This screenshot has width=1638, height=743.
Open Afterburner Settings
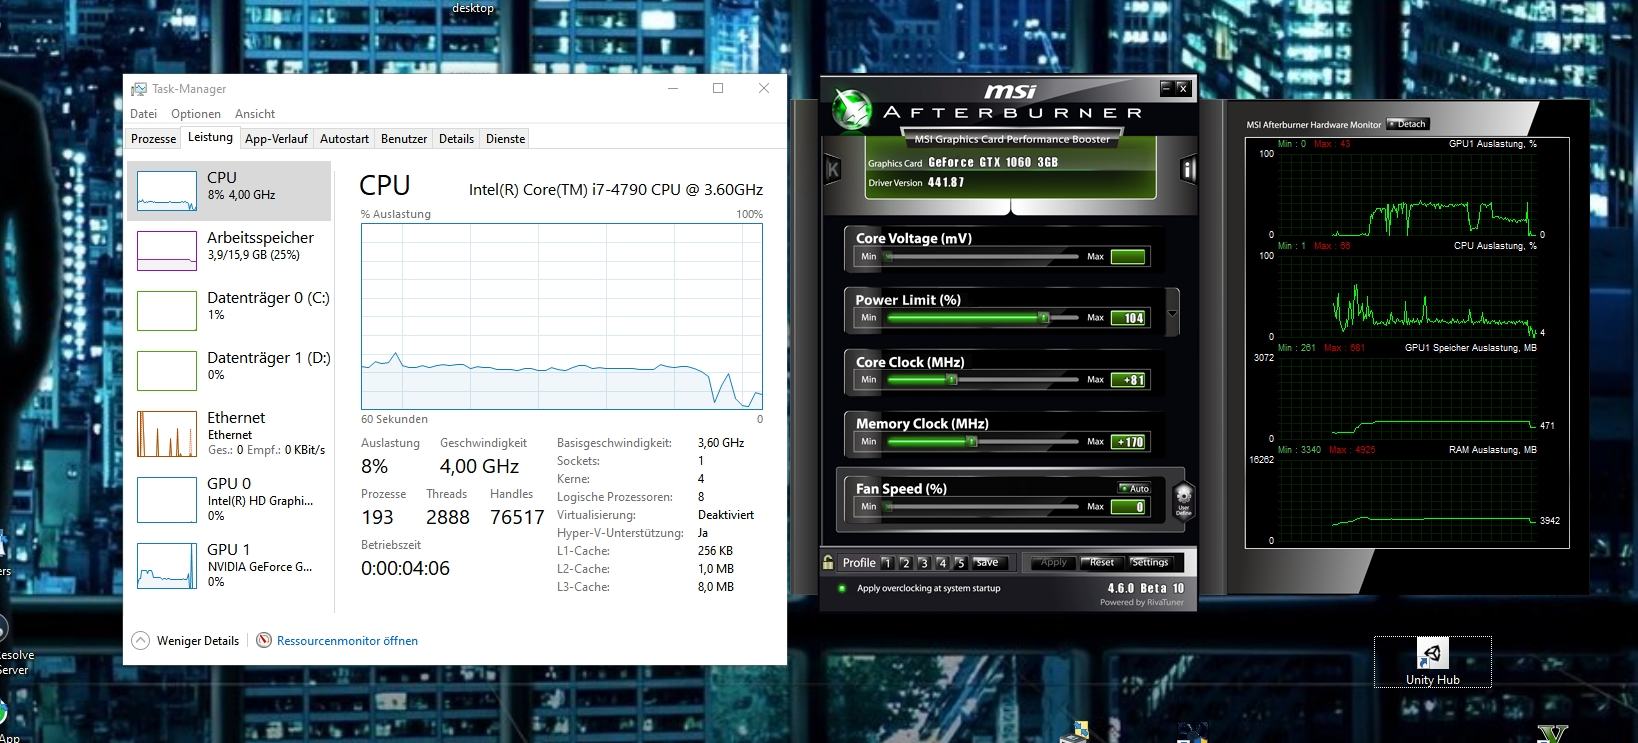pyautogui.click(x=1149, y=562)
